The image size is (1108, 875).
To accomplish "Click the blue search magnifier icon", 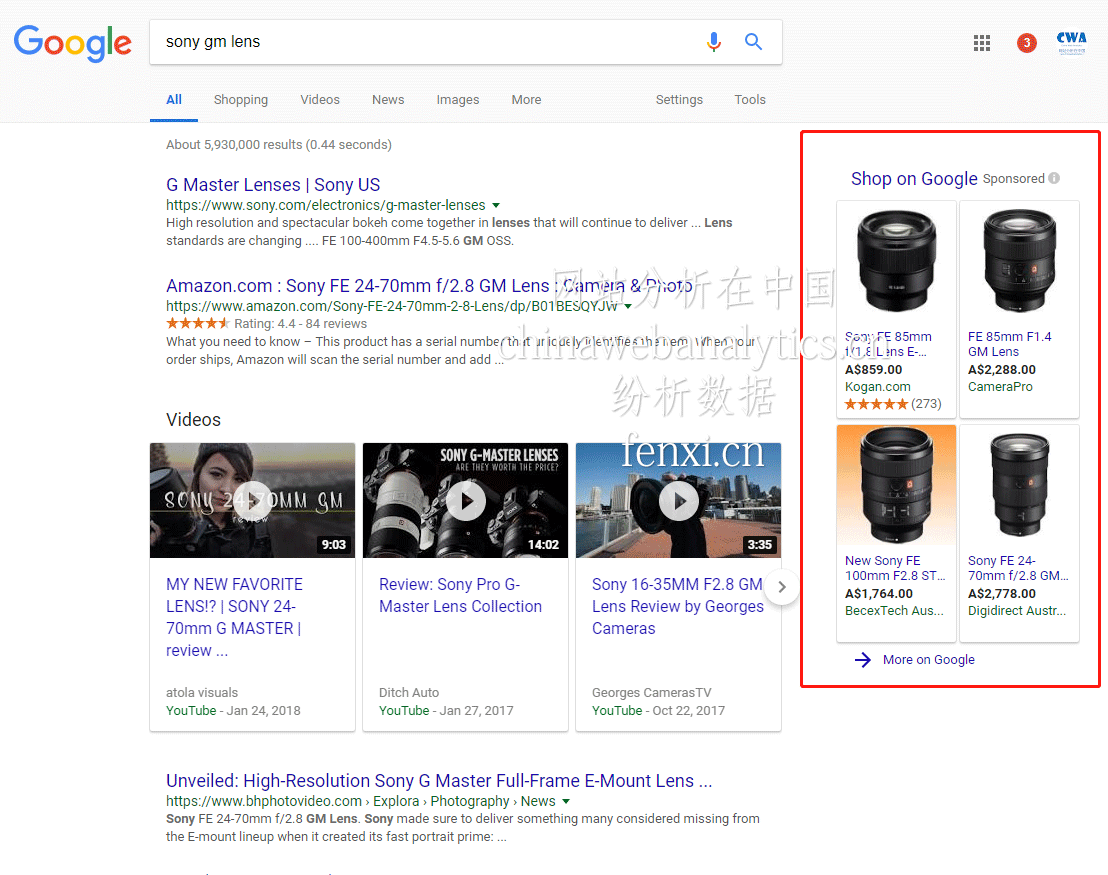I will (754, 42).
